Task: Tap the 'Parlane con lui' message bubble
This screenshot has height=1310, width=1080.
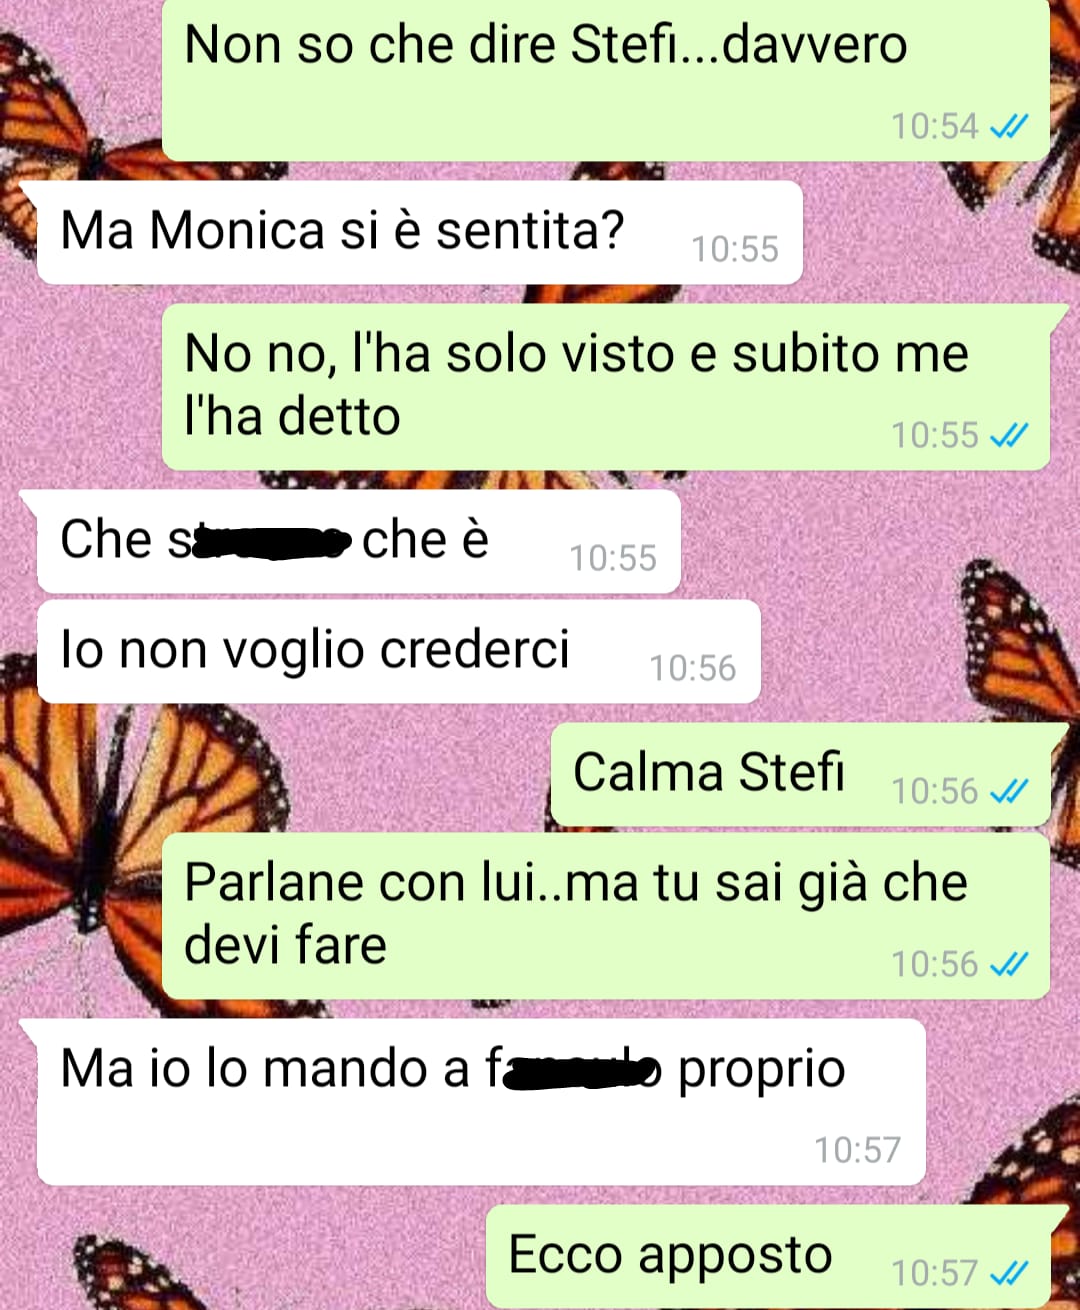Action: click(x=605, y=916)
